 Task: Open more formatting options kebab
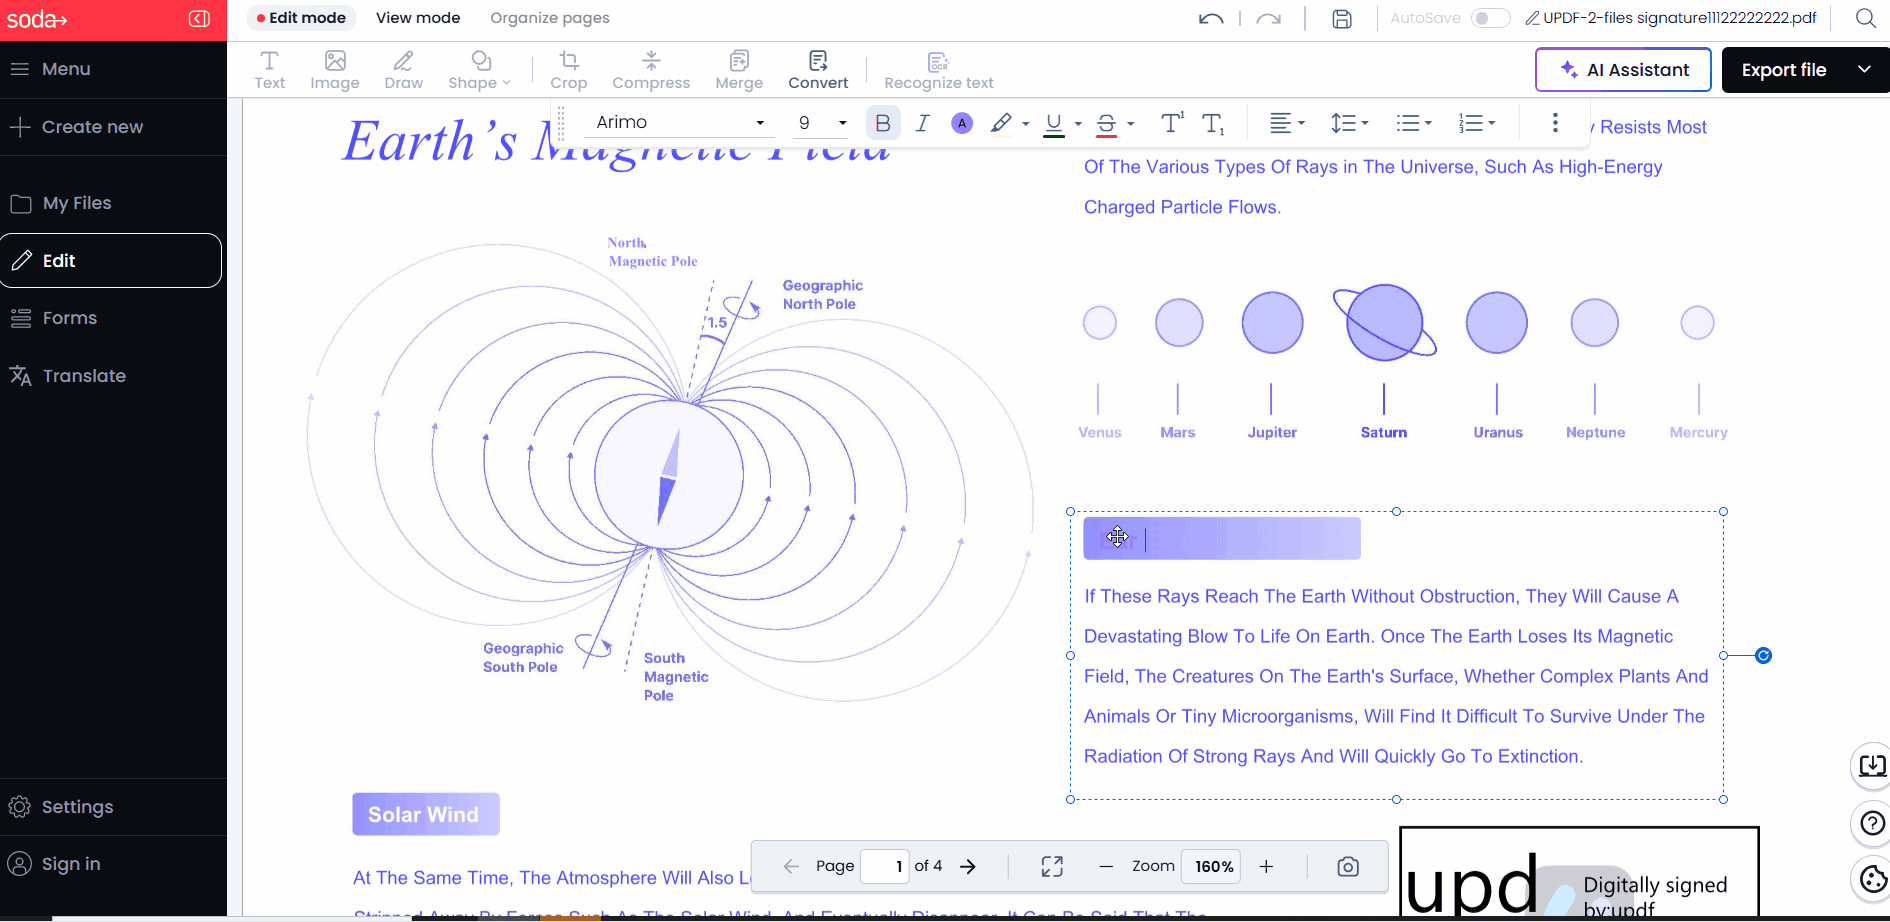click(1555, 122)
